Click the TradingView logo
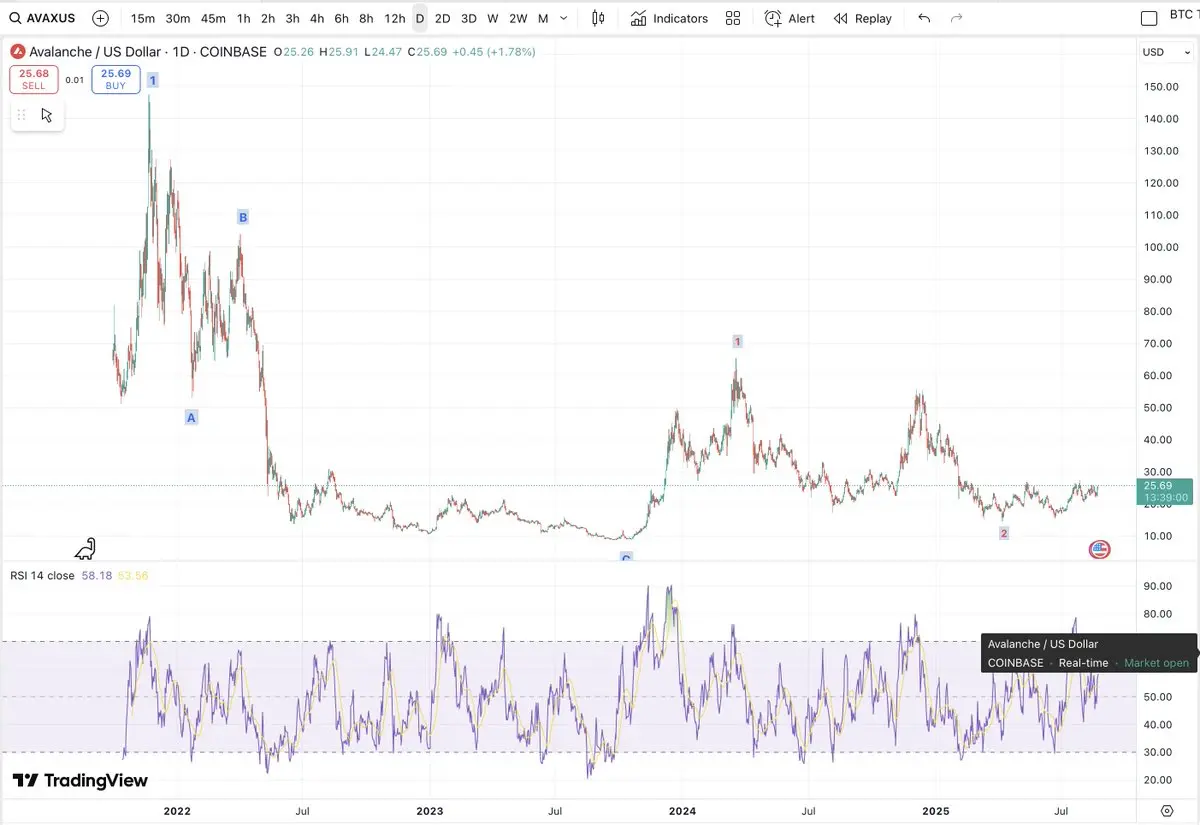Image resolution: width=1200 pixels, height=825 pixels. [80, 781]
